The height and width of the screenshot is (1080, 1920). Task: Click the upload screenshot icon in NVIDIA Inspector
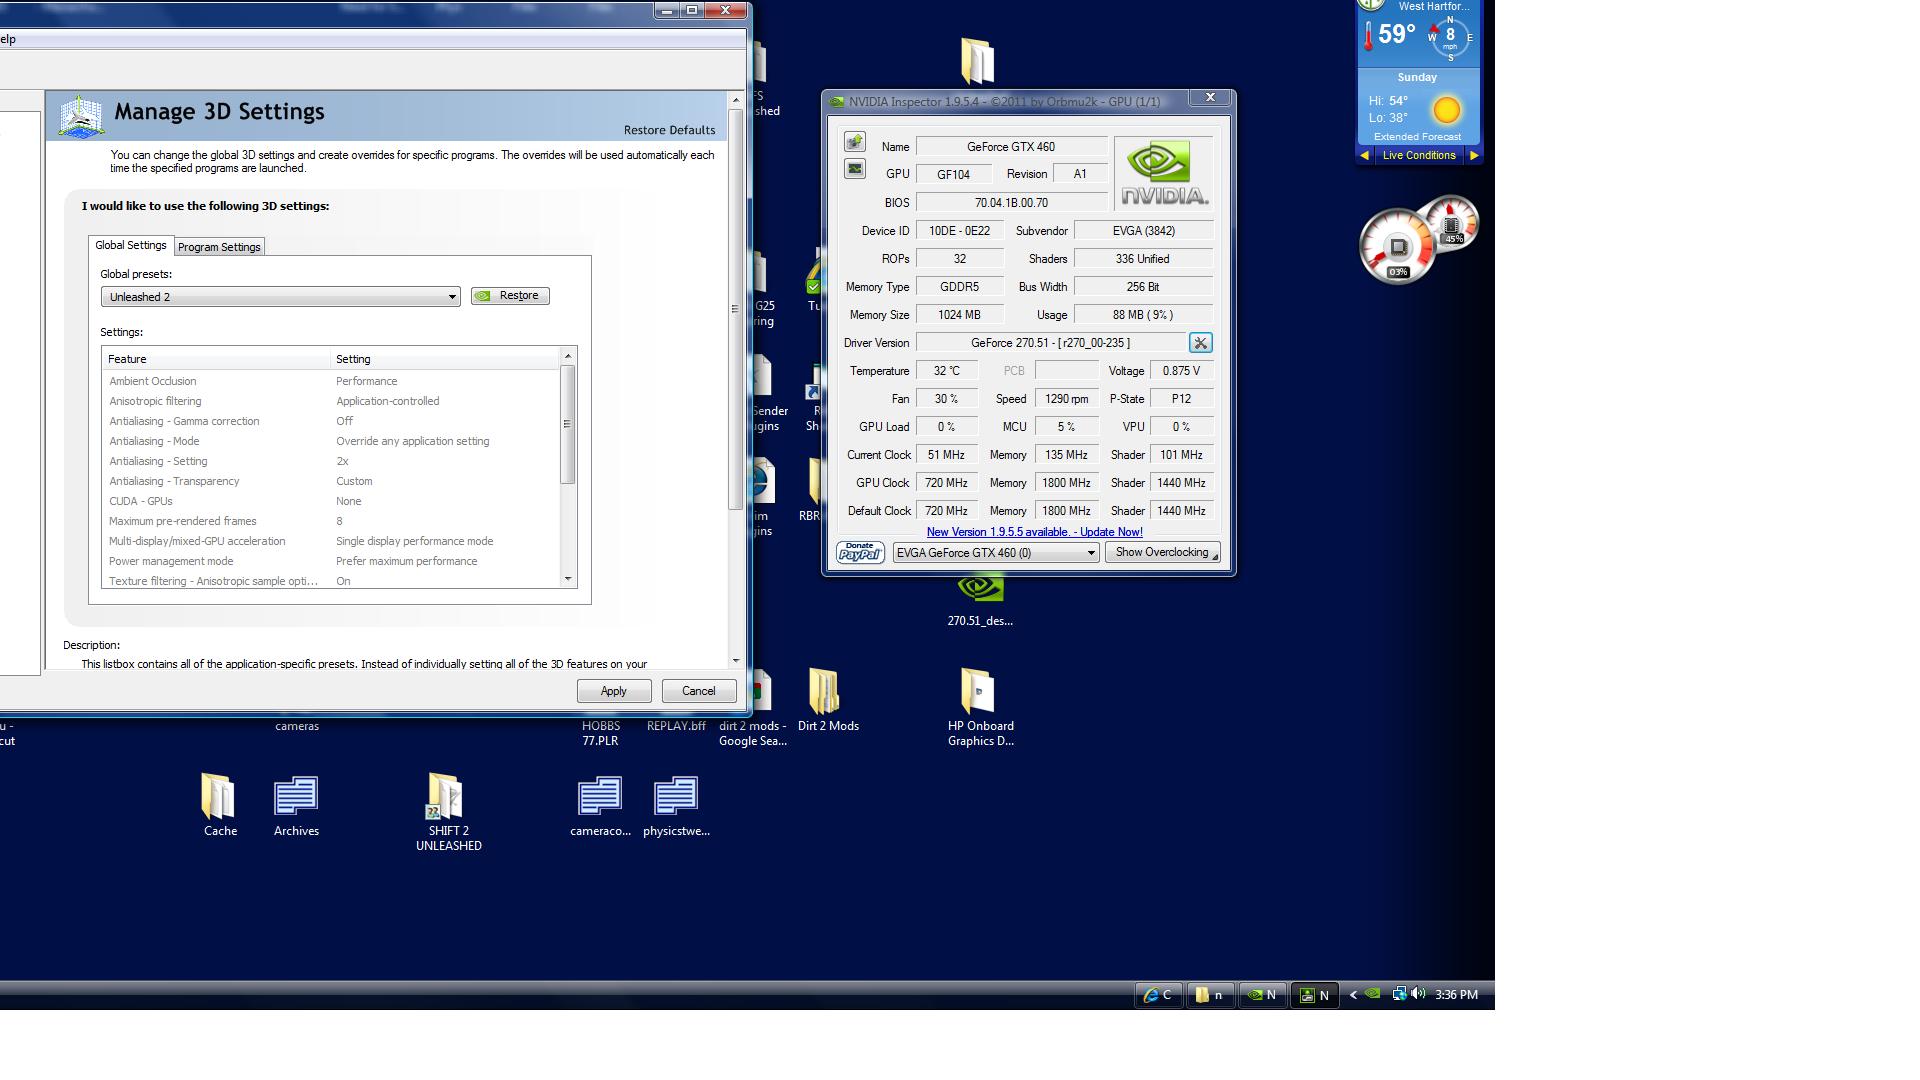click(x=854, y=142)
